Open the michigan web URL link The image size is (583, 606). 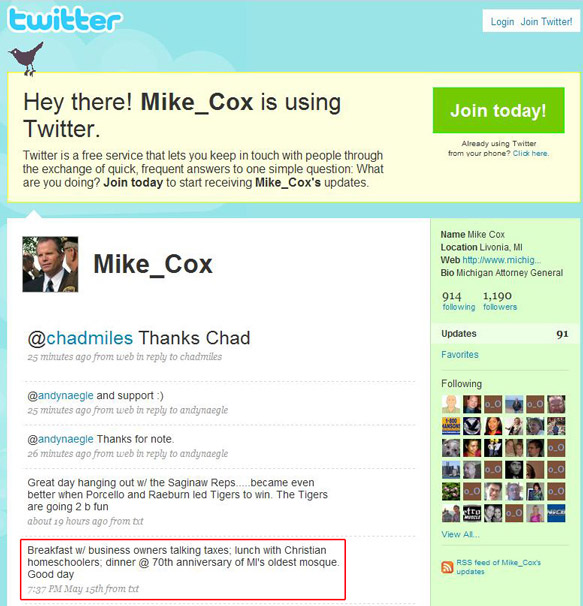point(501,260)
